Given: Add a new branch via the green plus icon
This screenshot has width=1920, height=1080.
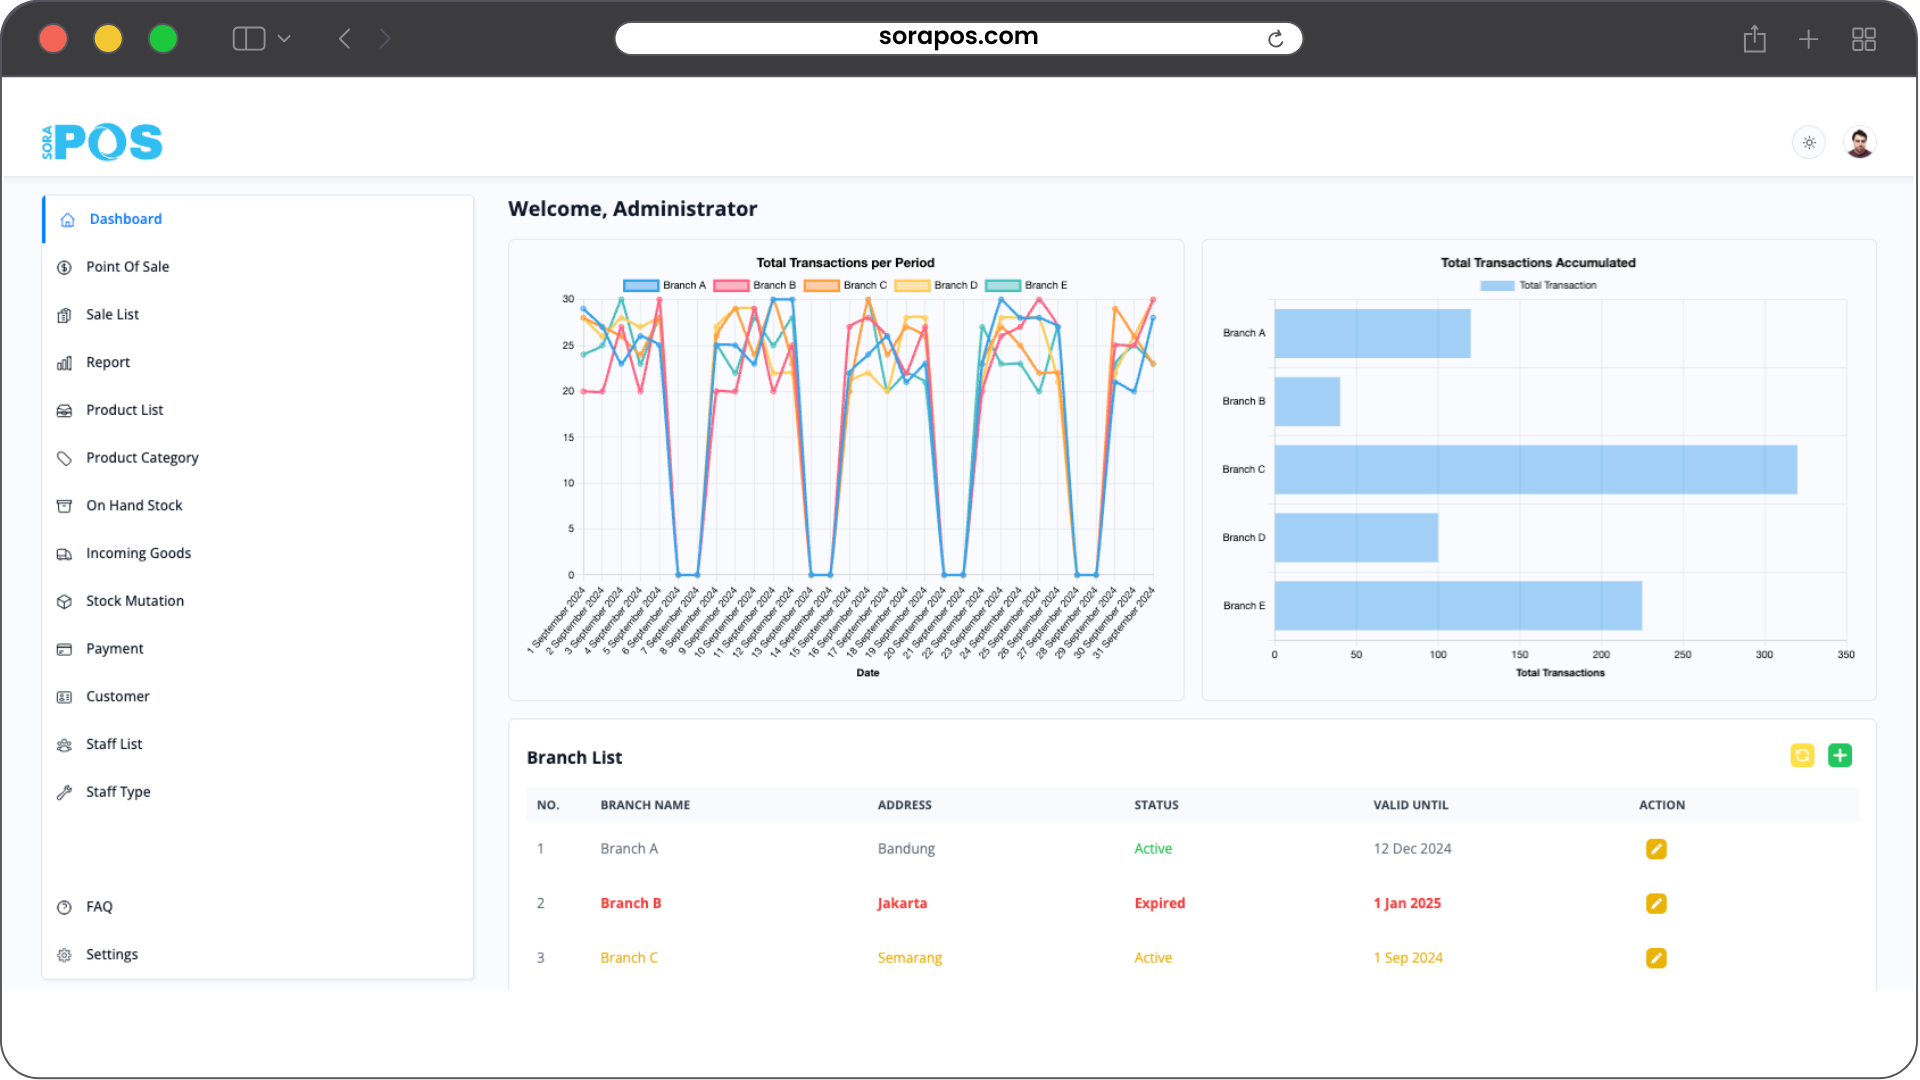Looking at the screenshot, I should click(1840, 756).
